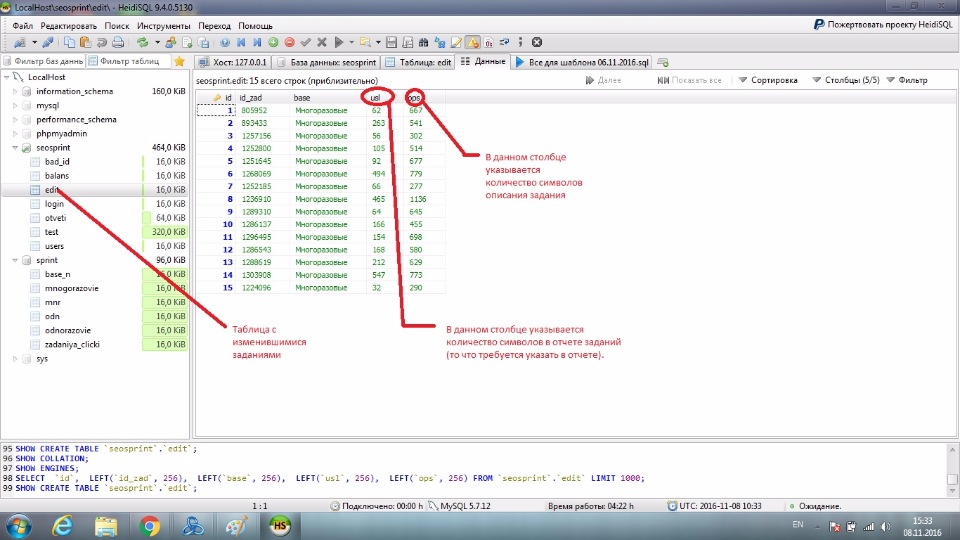Click the id_zad column header
Image resolution: width=960 pixels, height=540 pixels.
262,97
